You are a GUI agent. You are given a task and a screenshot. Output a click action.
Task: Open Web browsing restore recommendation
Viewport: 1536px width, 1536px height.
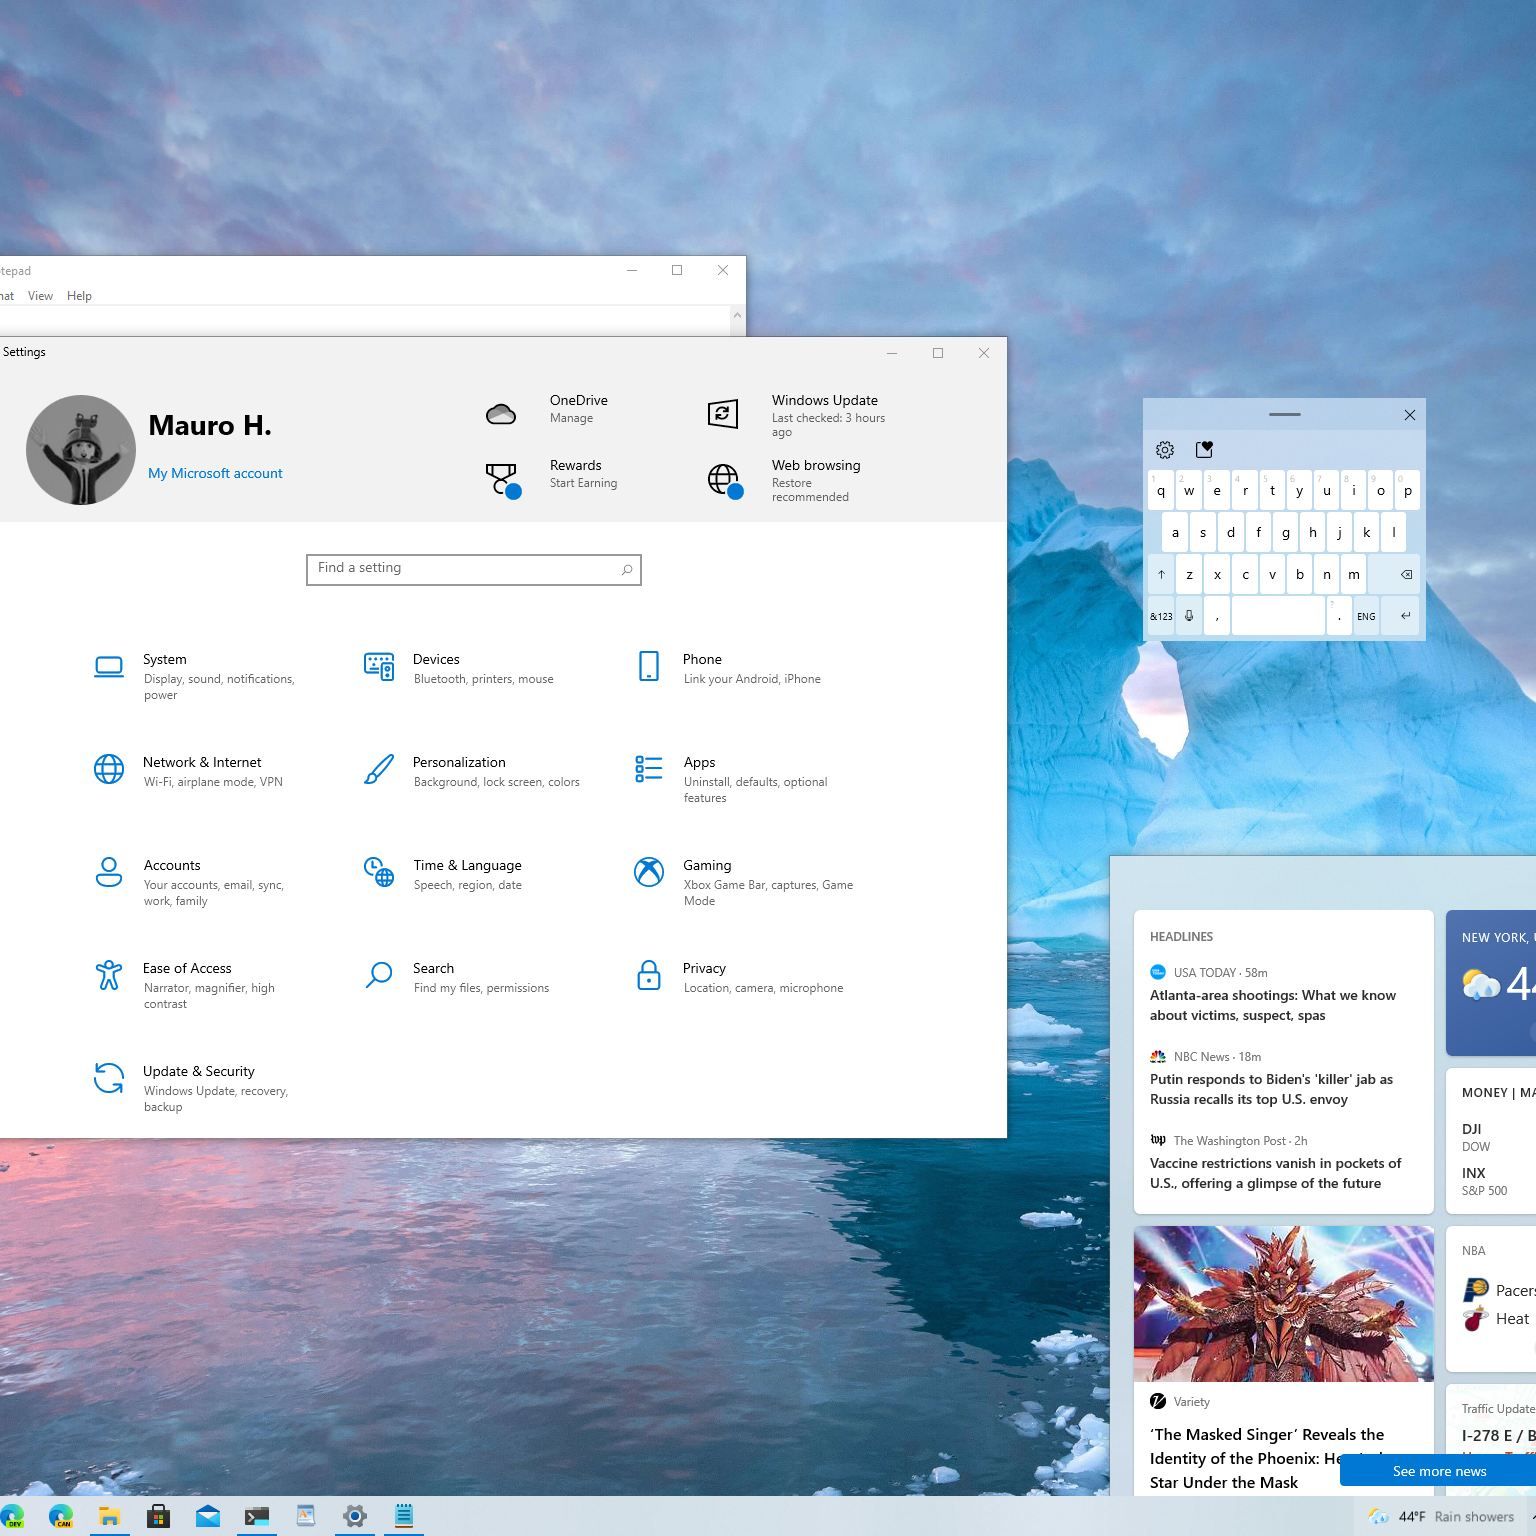tap(785, 480)
